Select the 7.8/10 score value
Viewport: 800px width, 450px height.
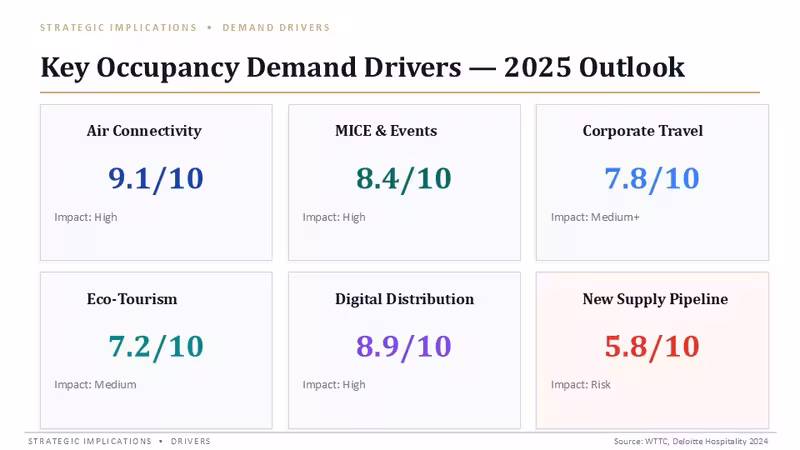click(x=652, y=179)
